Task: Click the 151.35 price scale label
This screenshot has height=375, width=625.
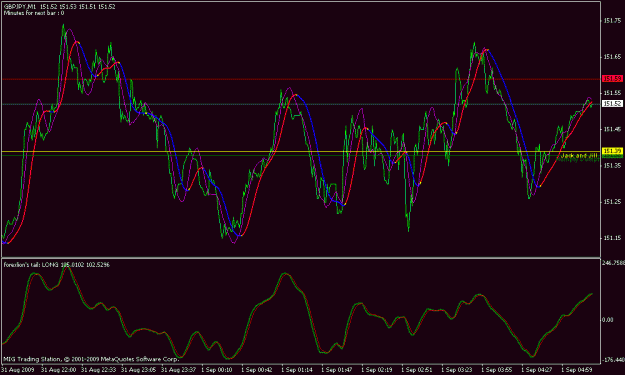Action: pyautogui.click(x=612, y=165)
